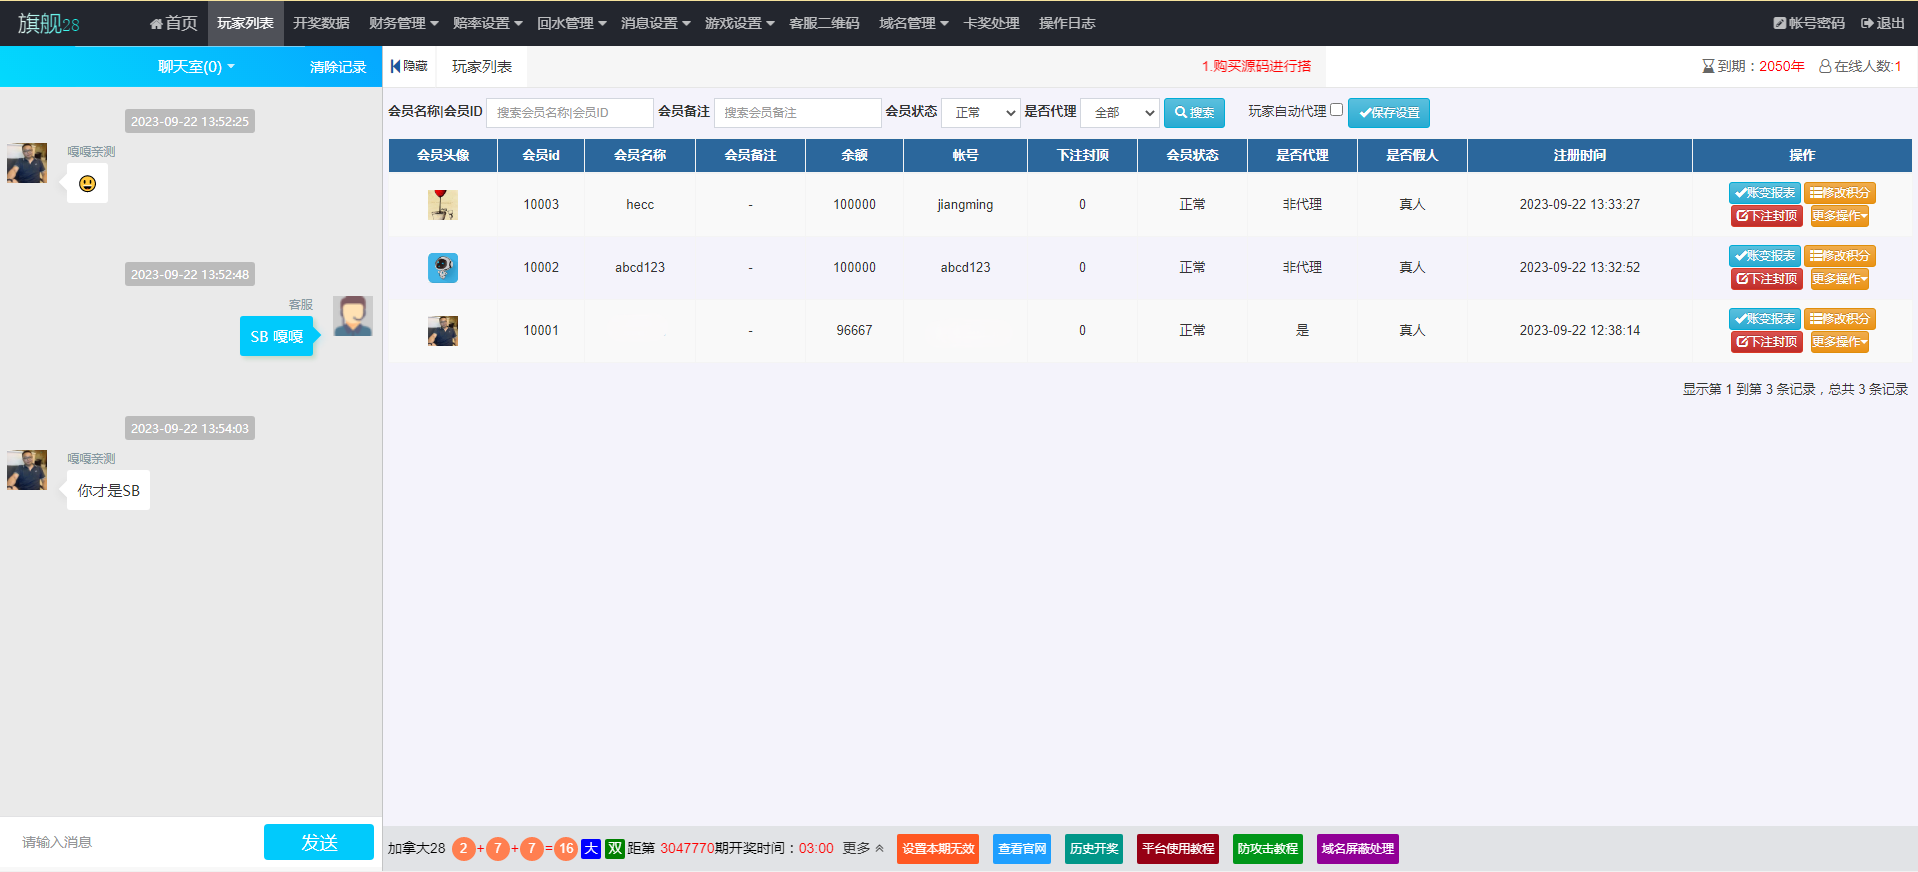Send the chat message

319,842
